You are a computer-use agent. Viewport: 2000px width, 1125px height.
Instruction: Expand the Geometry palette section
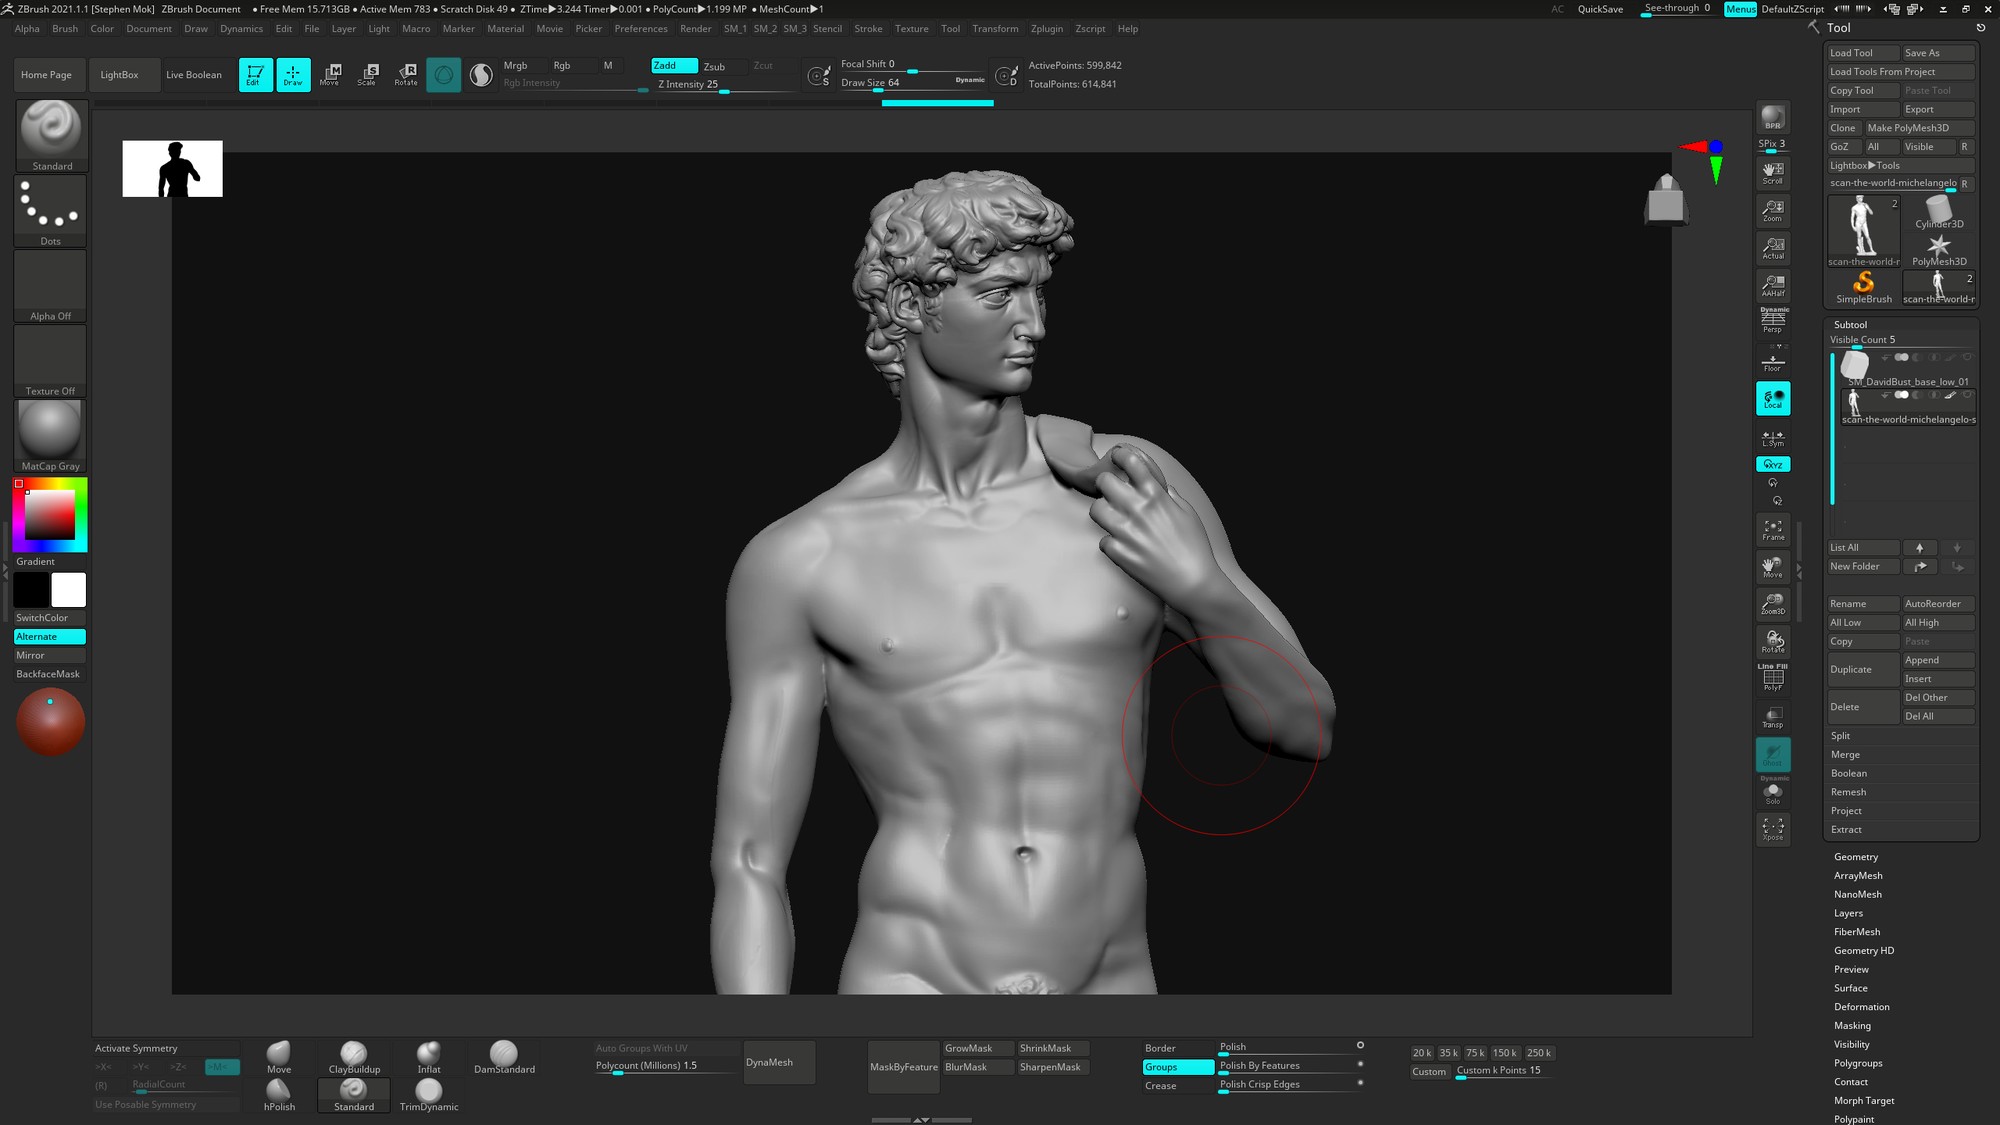(x=1856, y=857)
